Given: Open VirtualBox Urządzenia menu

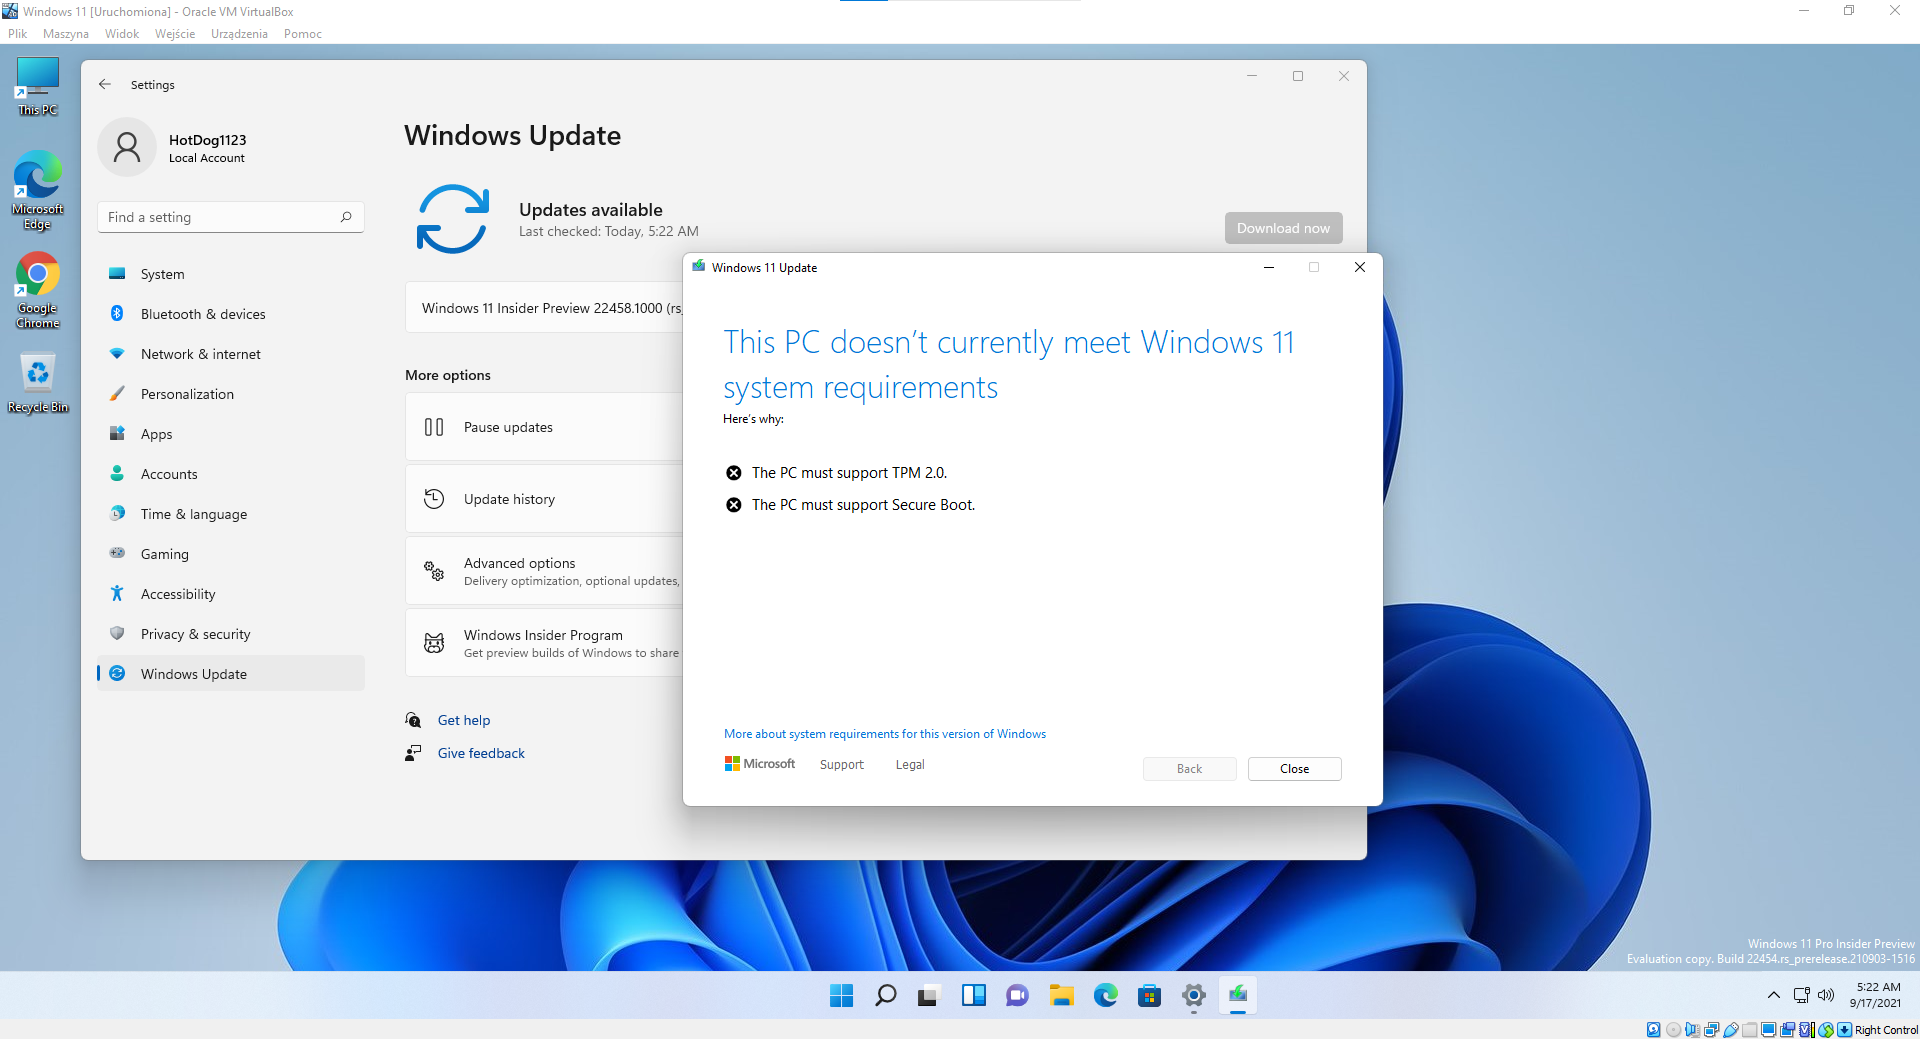Looking at the screenshot, I should point(239,34).
